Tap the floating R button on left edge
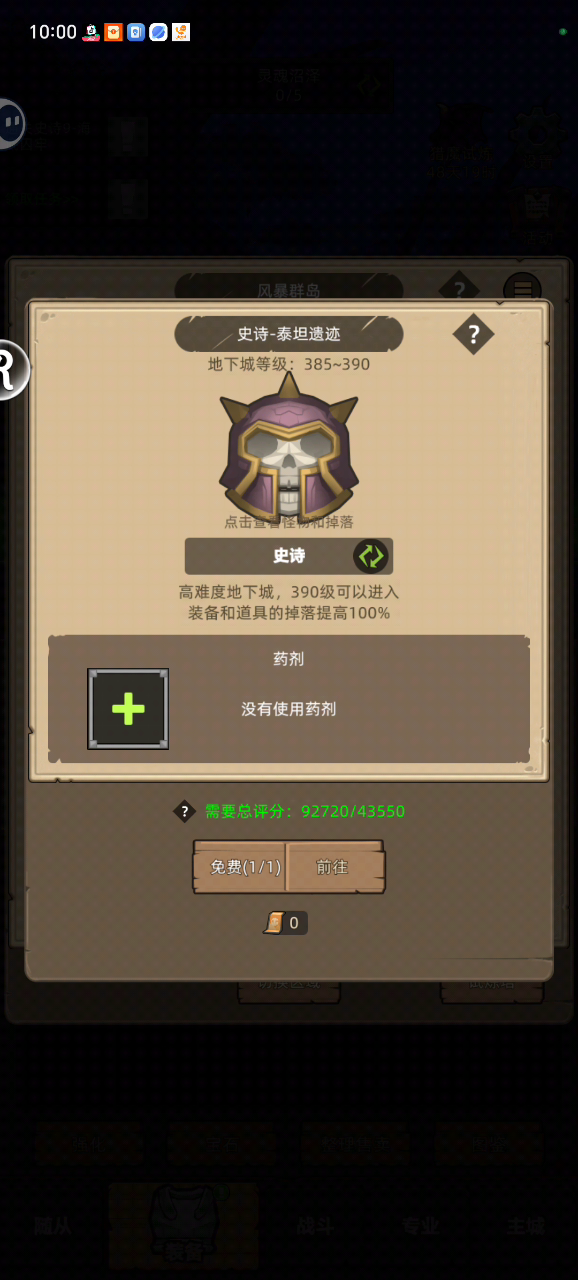The width and height of the screenshot is (578, 1280). coord(10,370)
